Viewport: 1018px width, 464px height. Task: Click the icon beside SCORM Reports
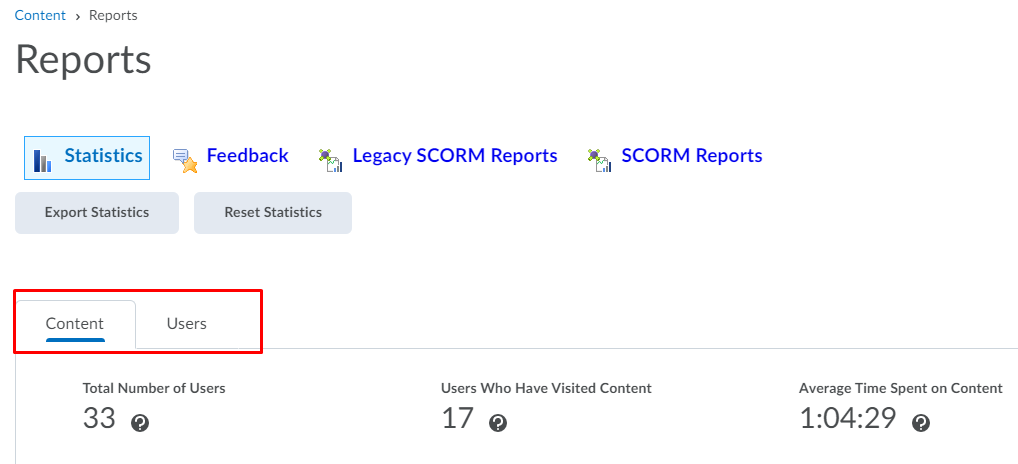[599, 160]
